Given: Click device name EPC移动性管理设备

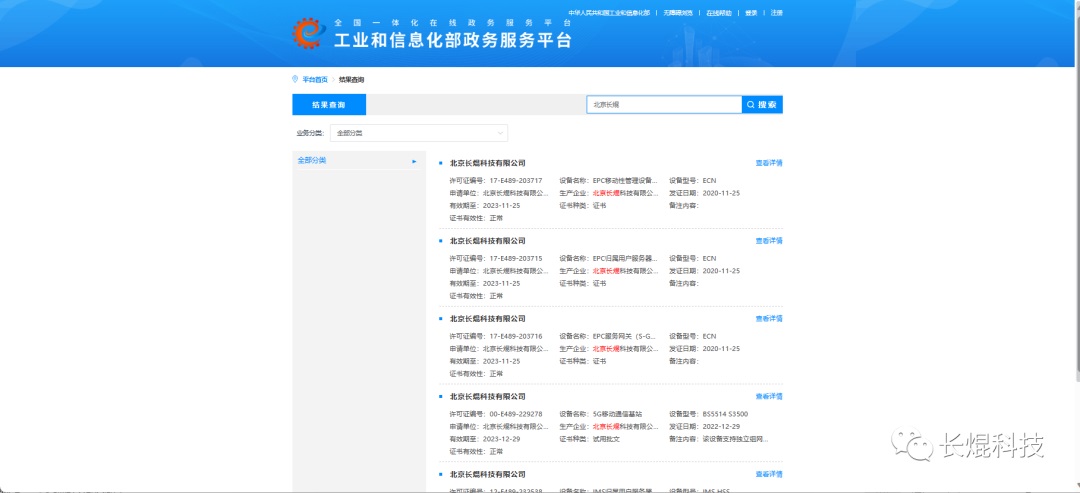Looking at the screenshot, I should (625, 180).
